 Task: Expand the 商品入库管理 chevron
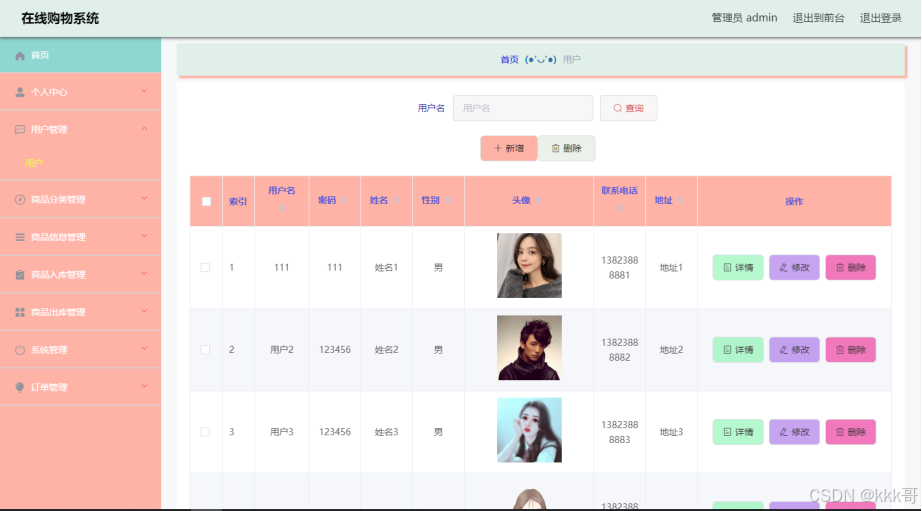point(144,274)
